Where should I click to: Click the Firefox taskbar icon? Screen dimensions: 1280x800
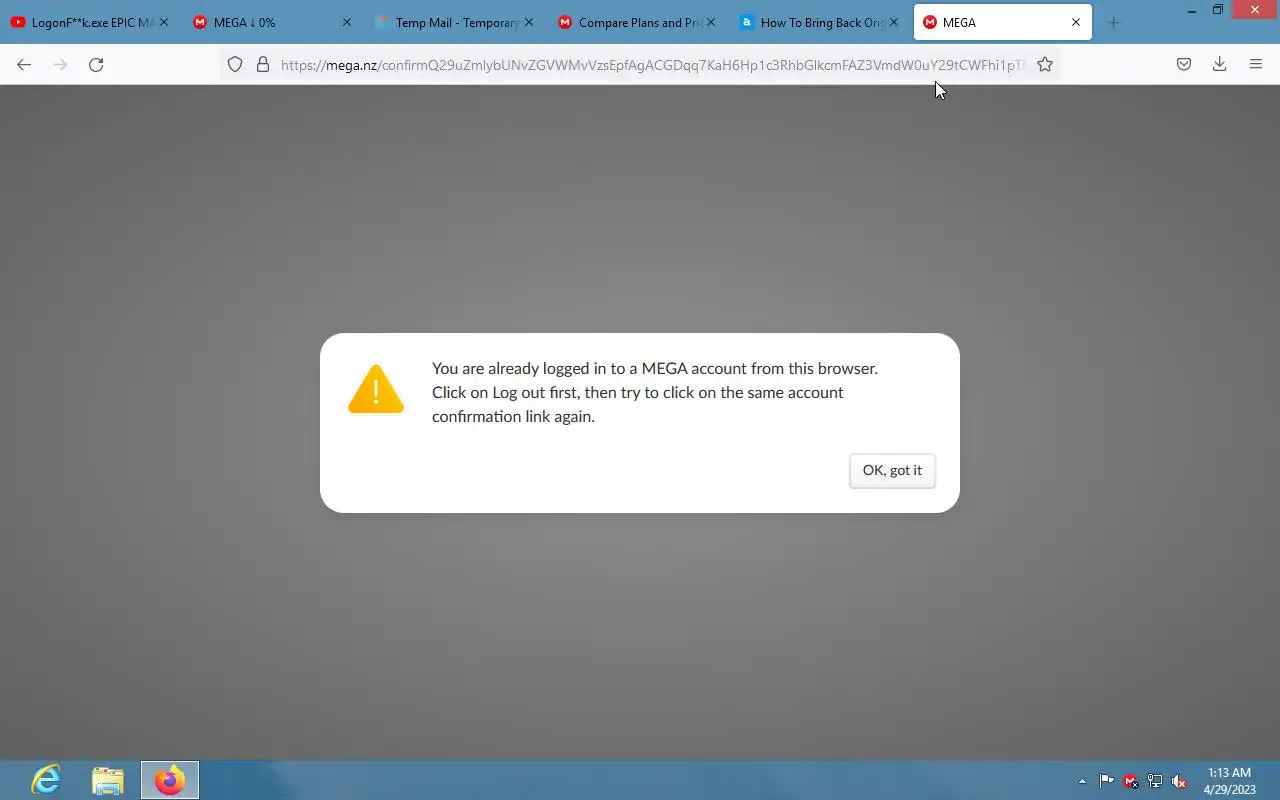(x=170, y=780)
